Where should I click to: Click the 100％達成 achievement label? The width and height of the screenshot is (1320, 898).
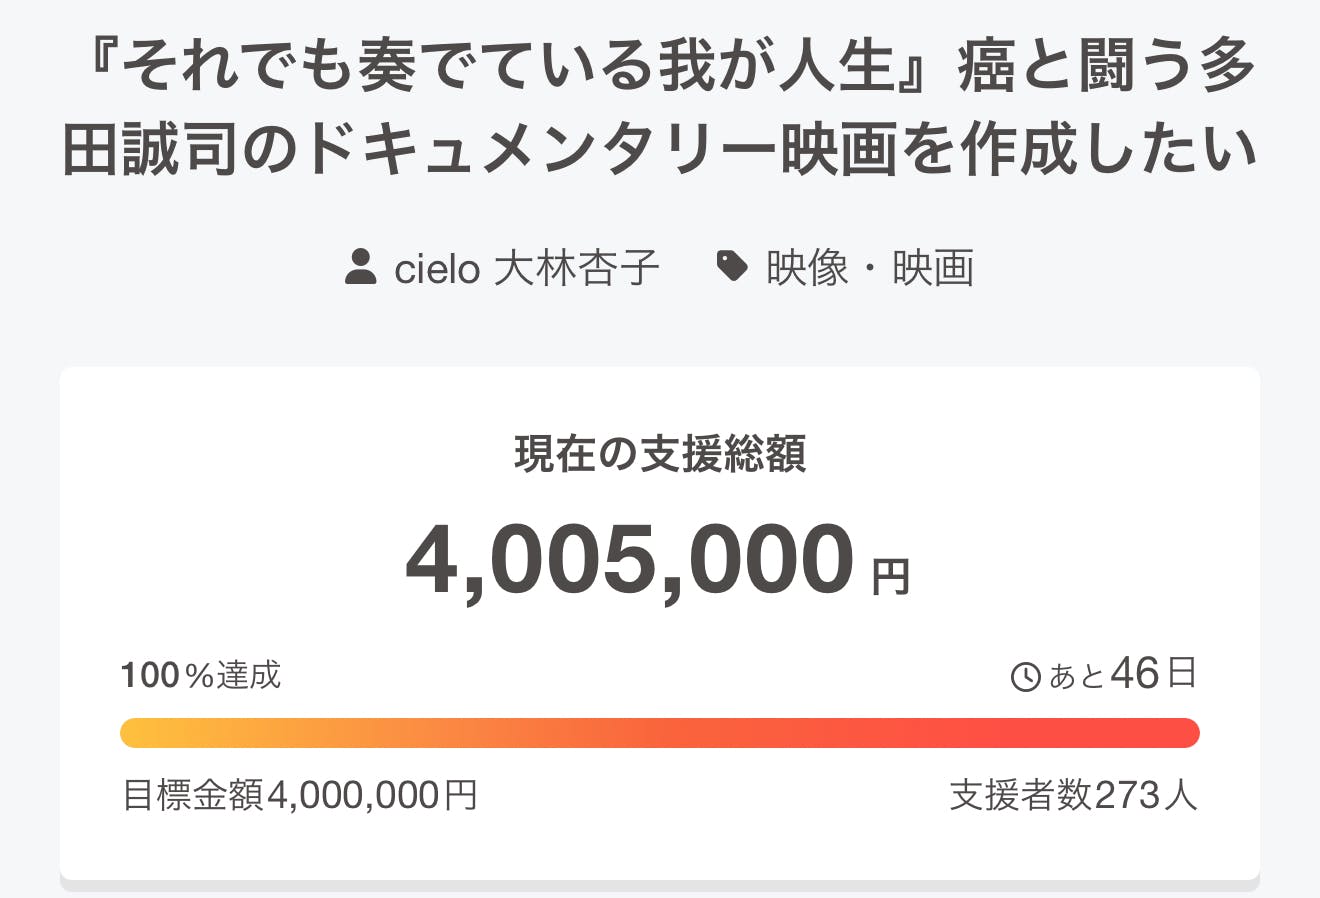click(x=201, y=676)
